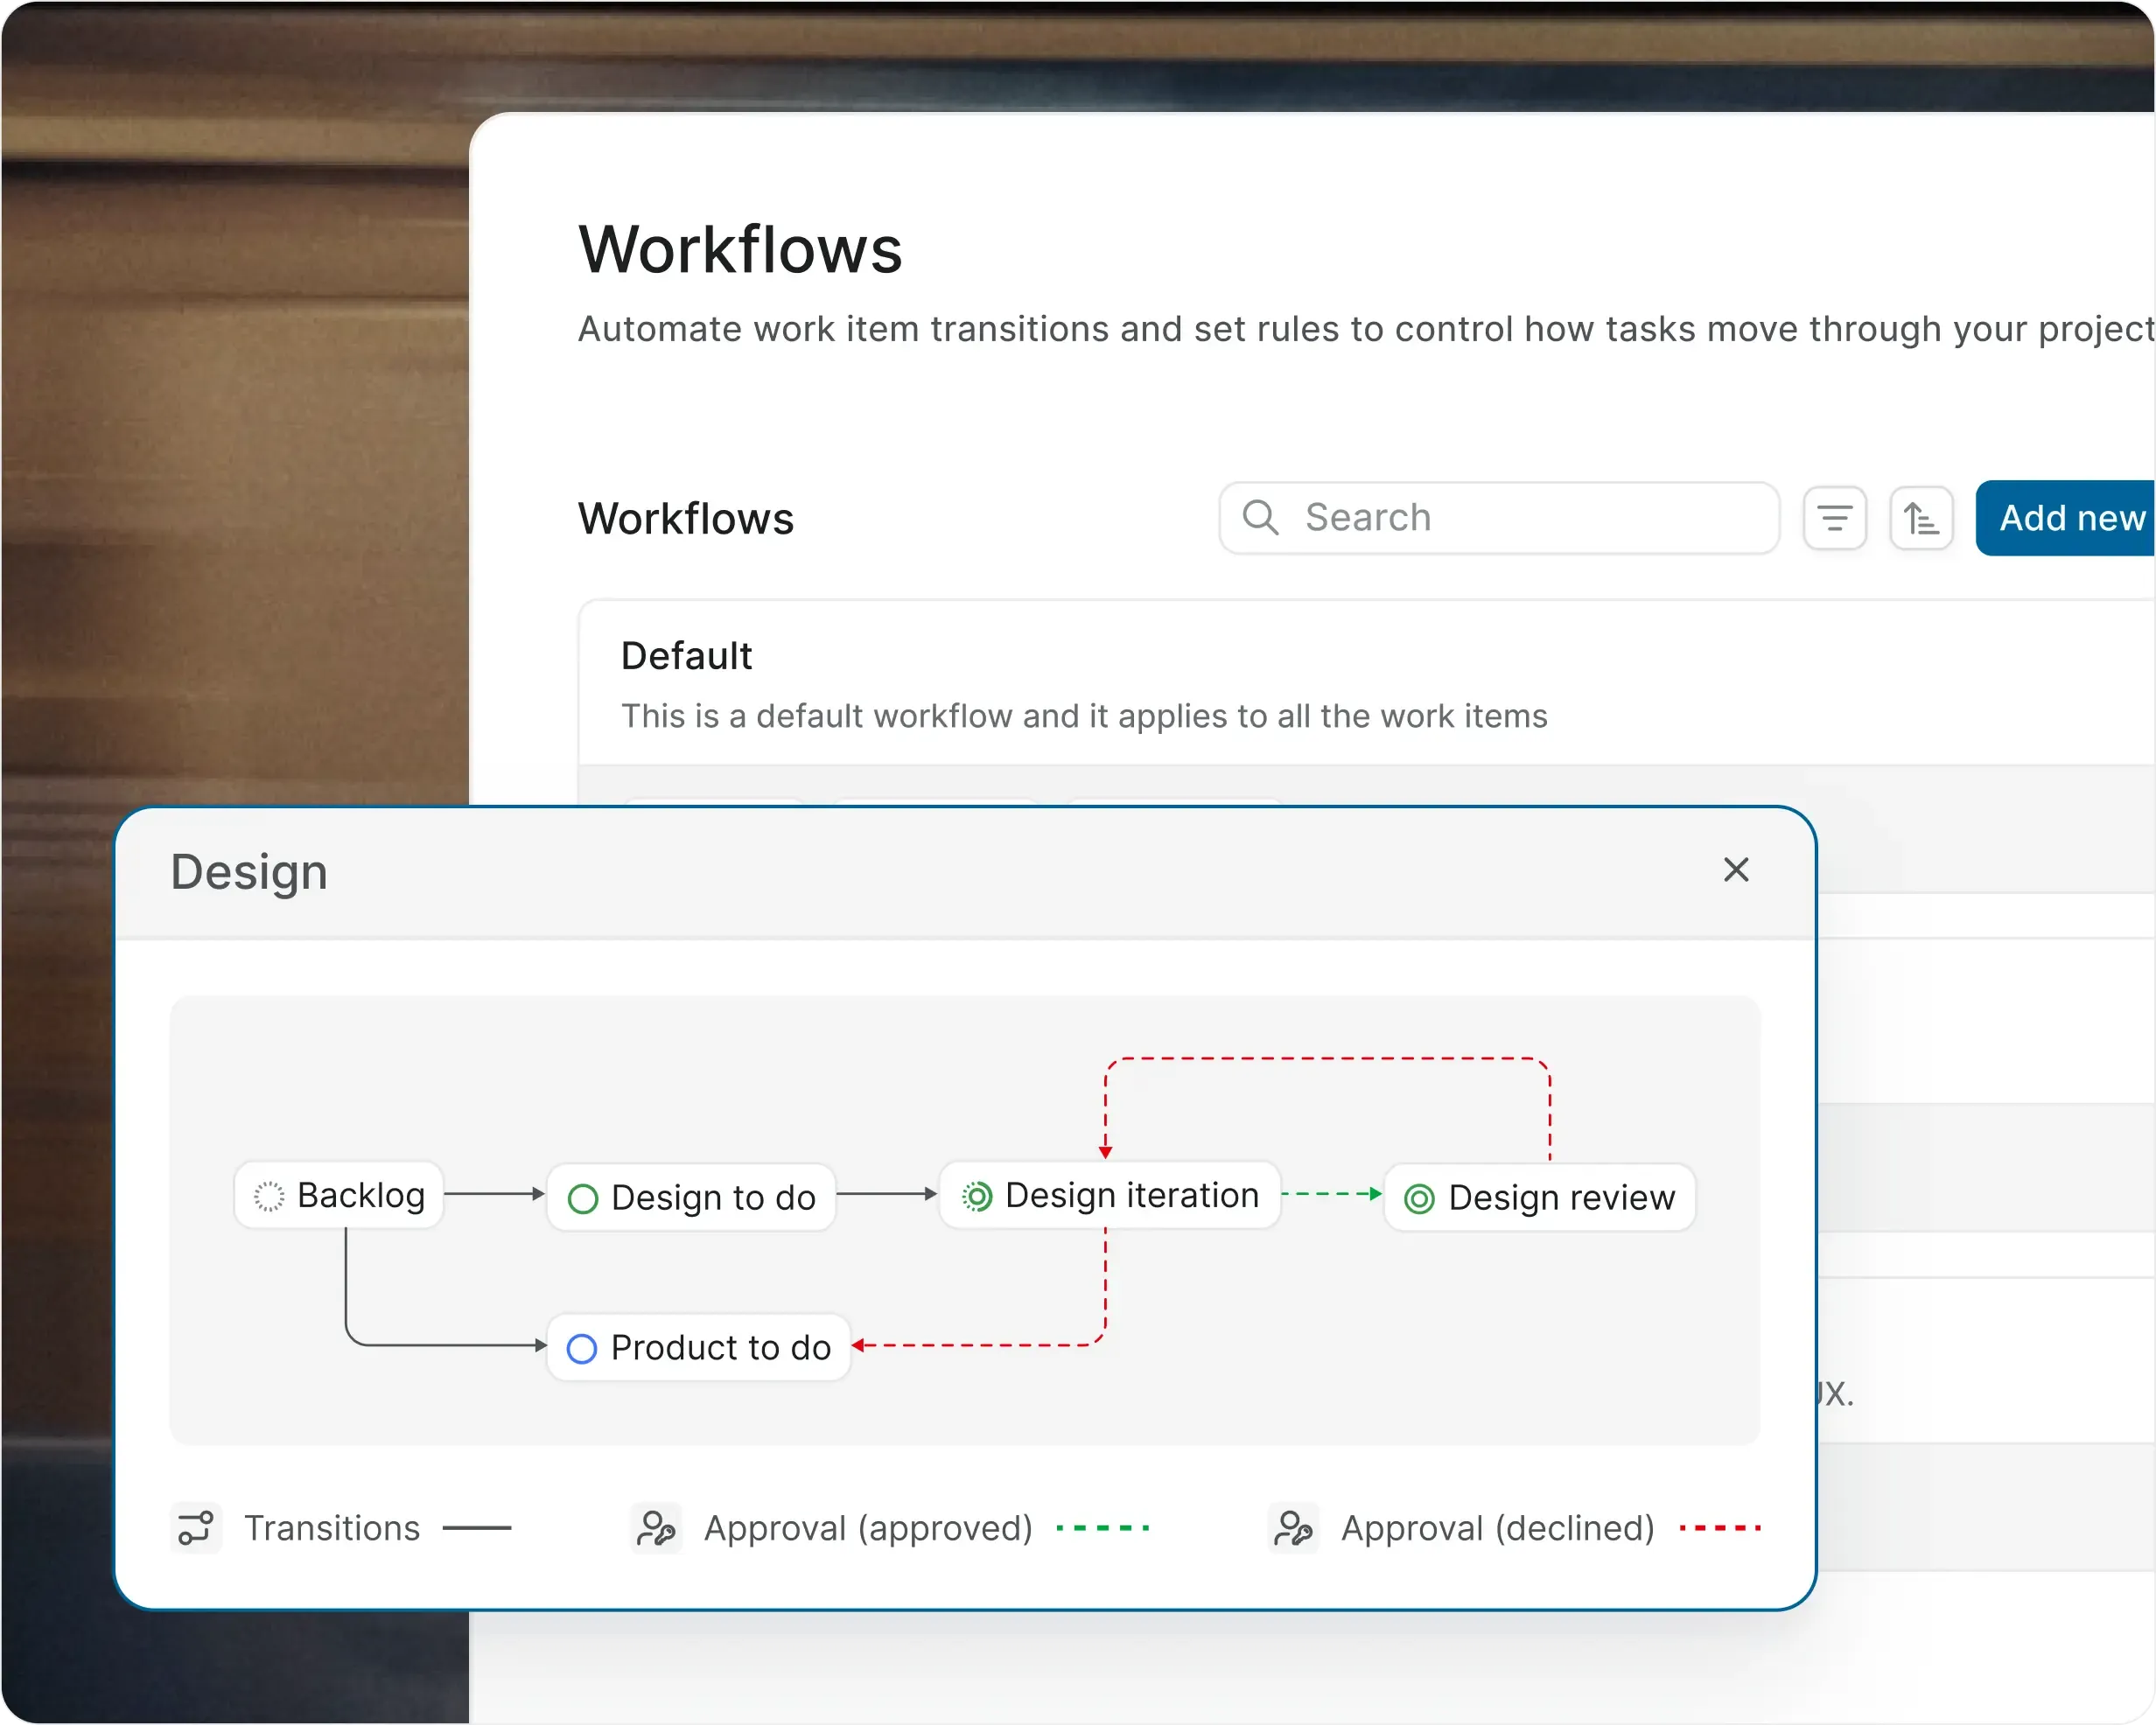Screen dimensions: 2156x1725
Task: Select the Design review node
Action: coord(1540,1197)
